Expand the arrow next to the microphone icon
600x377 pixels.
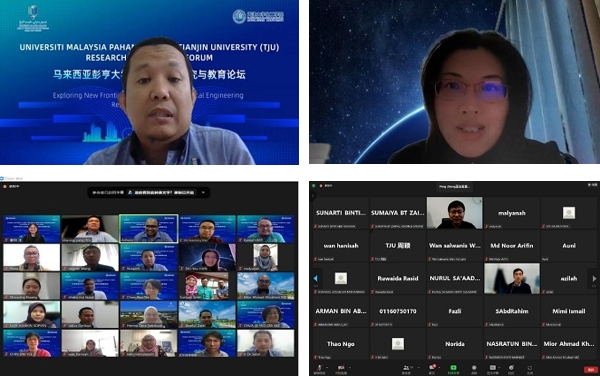tap(327, 368)
